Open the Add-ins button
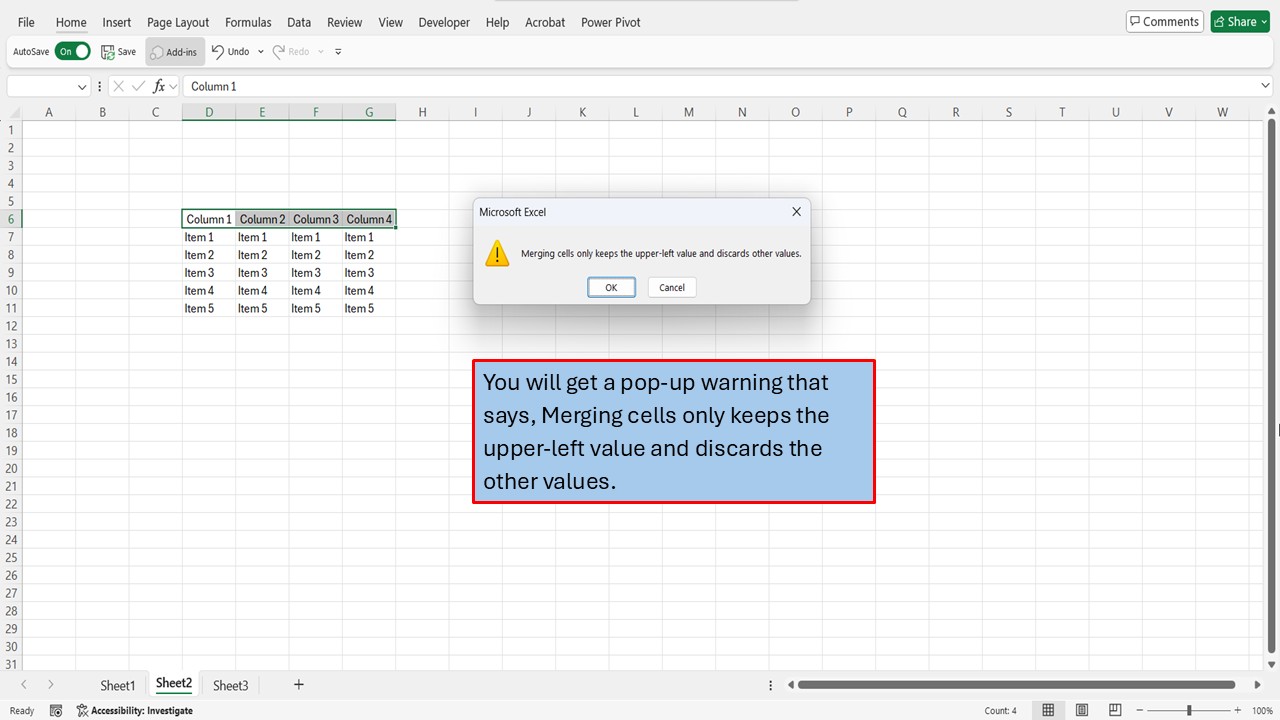The image size is (1280, 720). point(174,52)
